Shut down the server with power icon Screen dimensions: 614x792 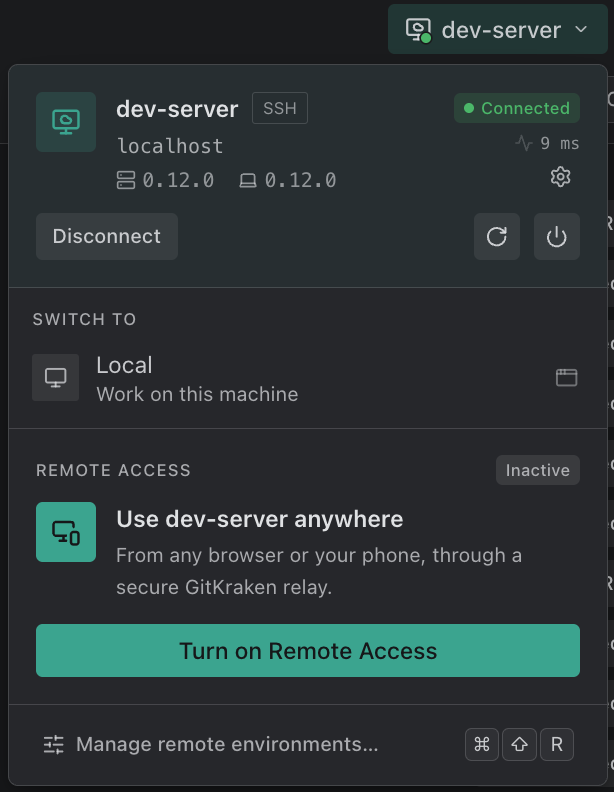[556, 236]
